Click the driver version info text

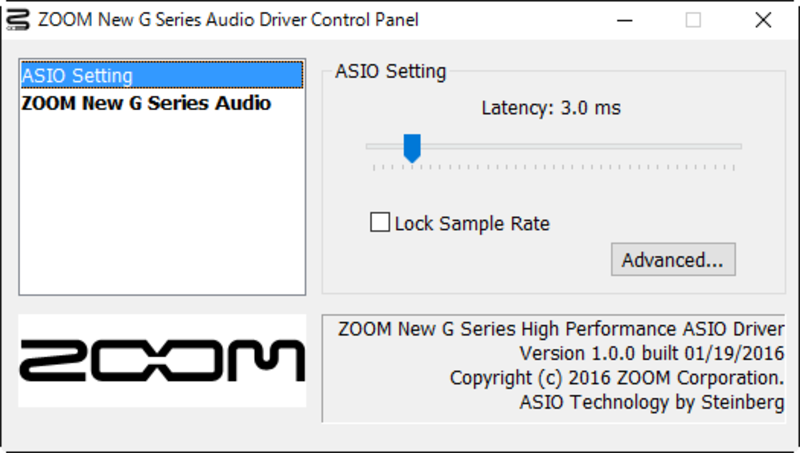click(x=652, y=354)
